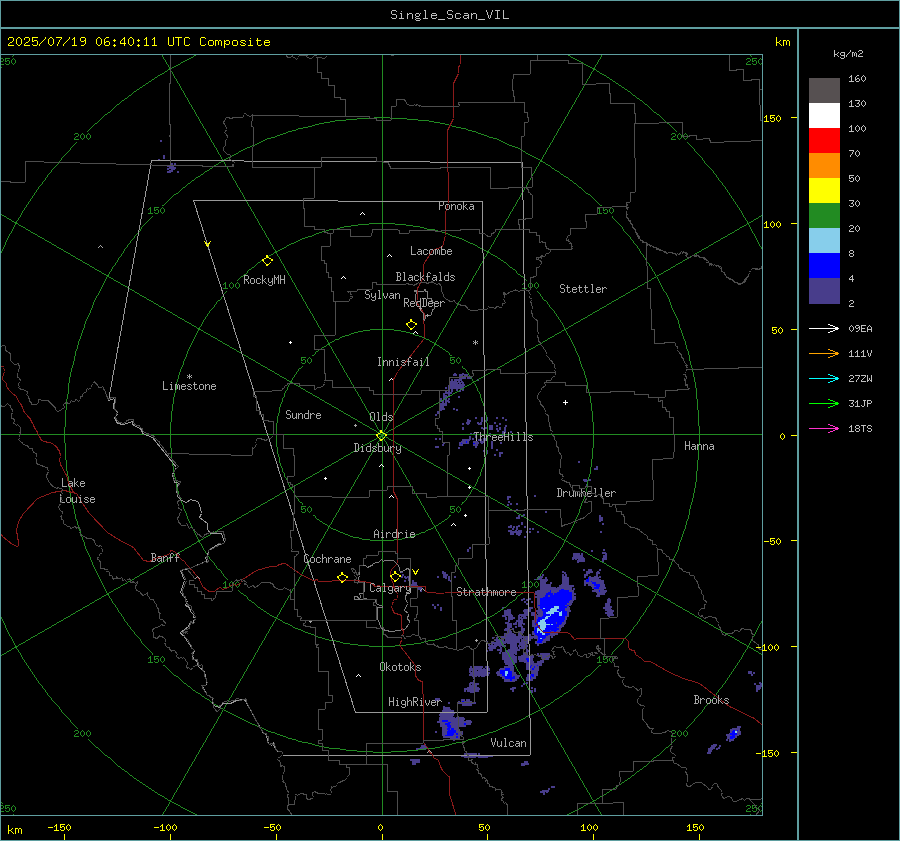Click the Limestone label
This screenshot has height=841, width=900.
coord(189,386)
